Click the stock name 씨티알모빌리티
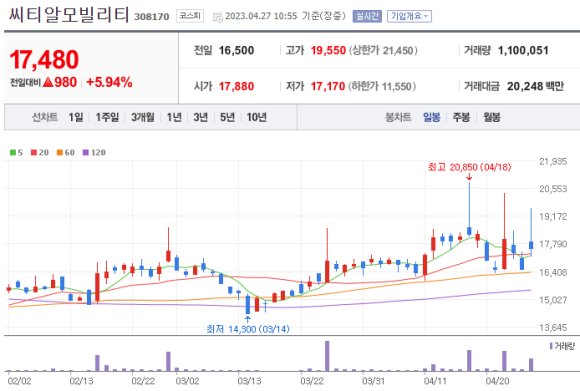 coord(69,14)
